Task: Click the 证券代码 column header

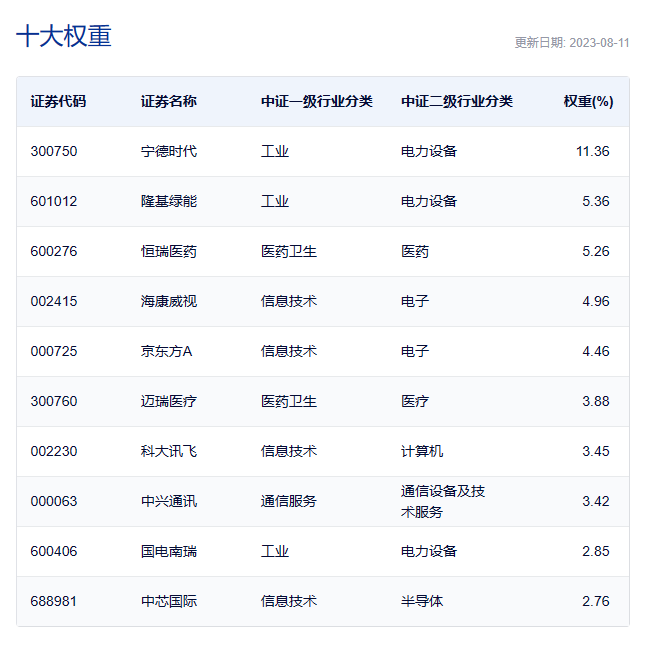Action: pos(58,101)
